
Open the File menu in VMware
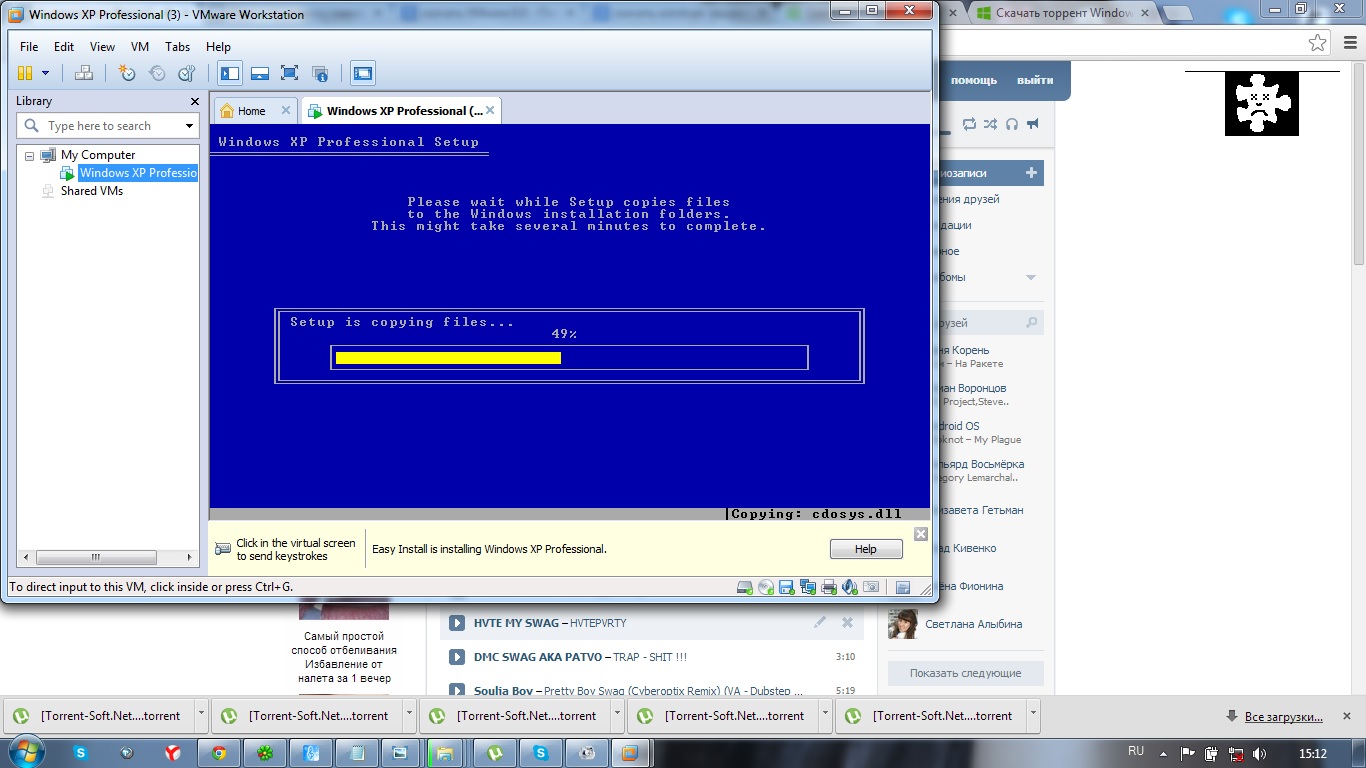point(29,47)
